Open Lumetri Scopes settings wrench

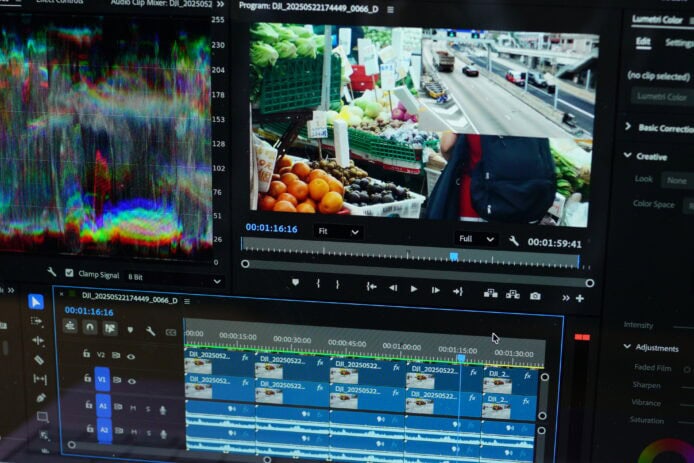tap(52, 271)
